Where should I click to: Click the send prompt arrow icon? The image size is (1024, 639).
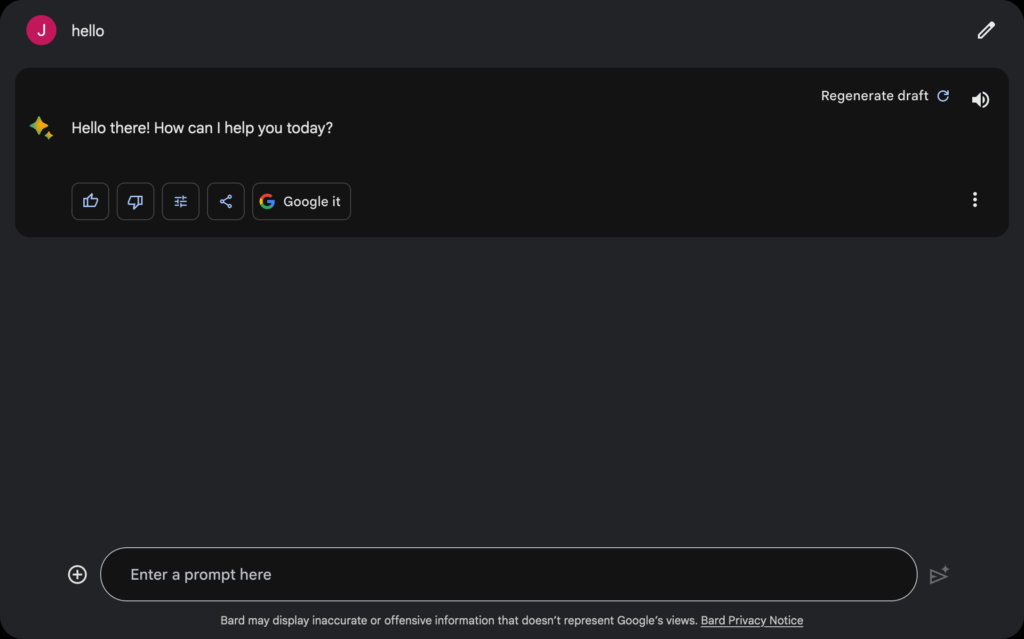[939, 575]
